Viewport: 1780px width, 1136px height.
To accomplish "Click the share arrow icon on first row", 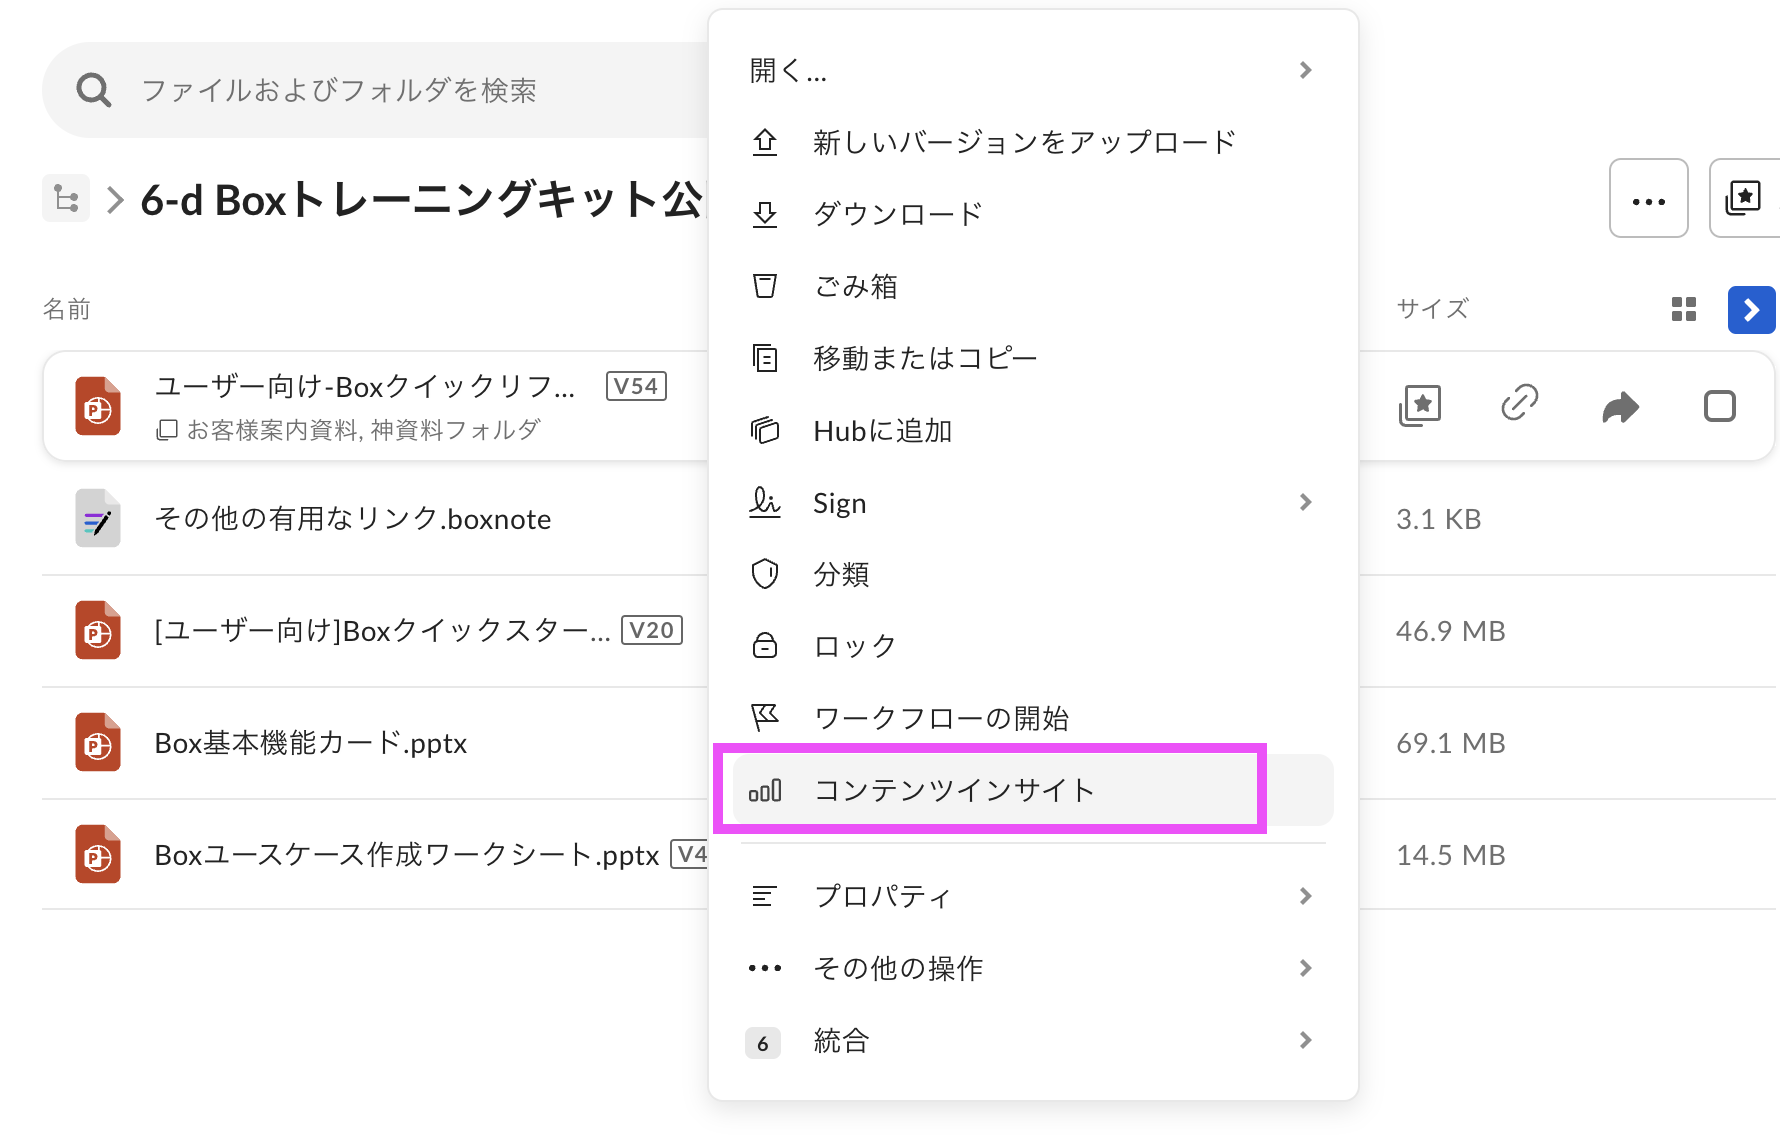I will tap(1620, 406).
